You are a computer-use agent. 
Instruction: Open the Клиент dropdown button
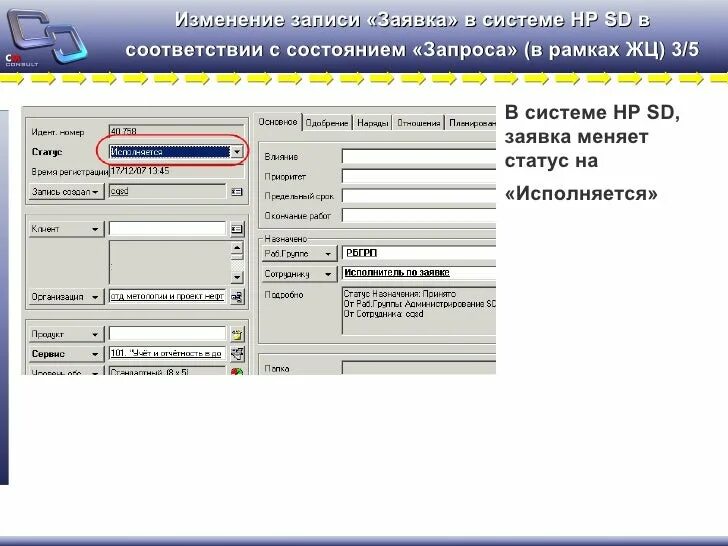click(66, 229)
